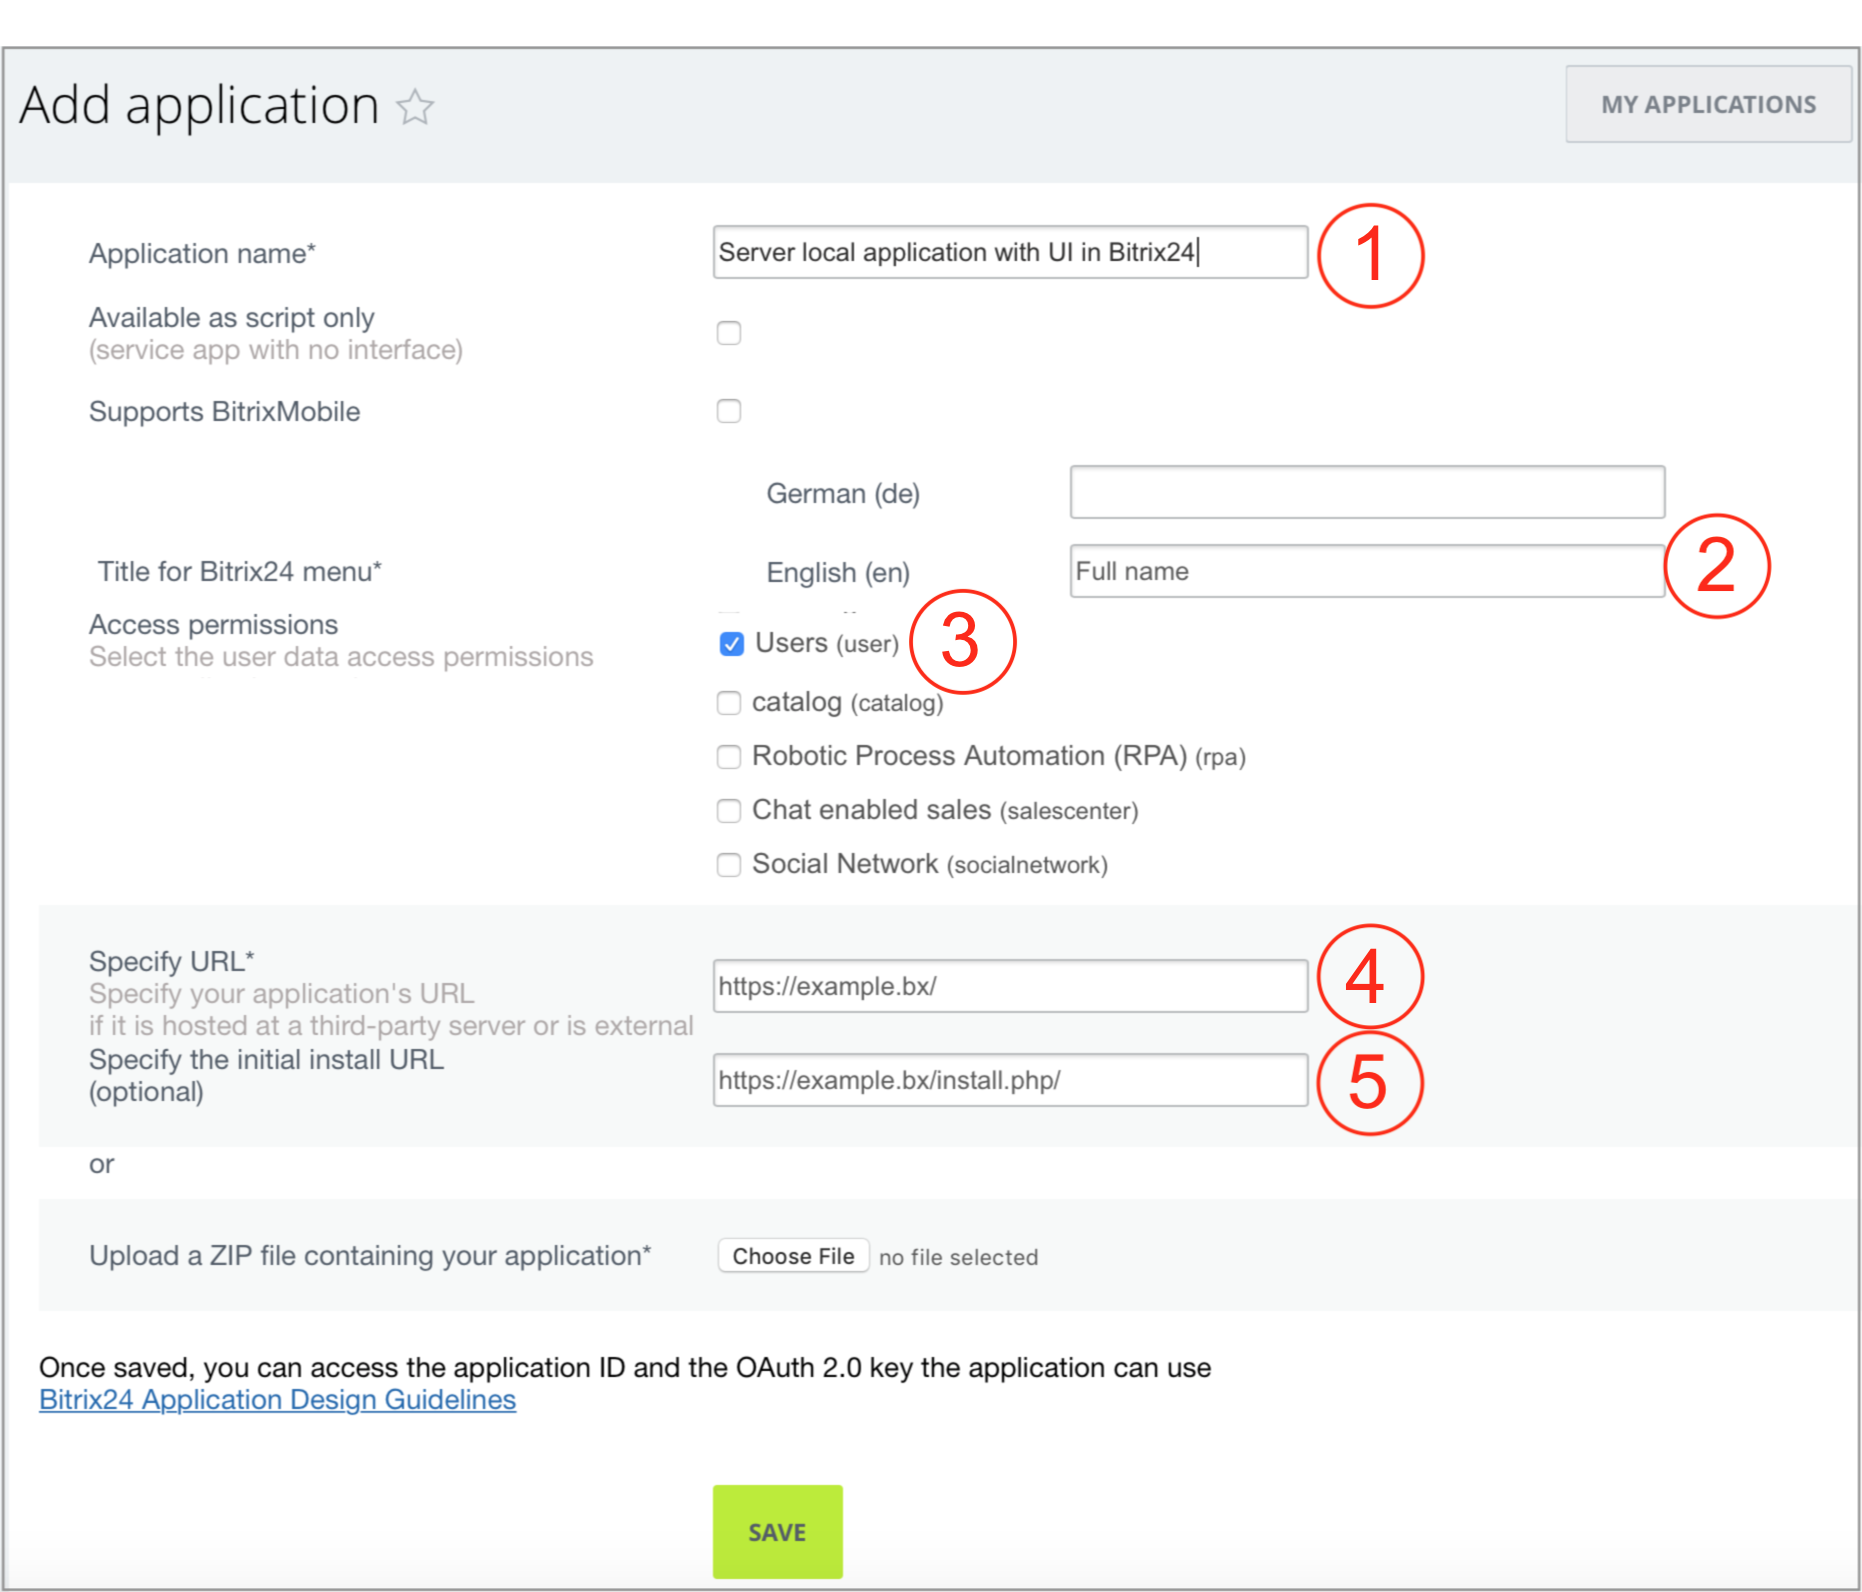Click the Application name* label
The height and width of the screenshot is (1592, 1862).
[x=202, y=254]
